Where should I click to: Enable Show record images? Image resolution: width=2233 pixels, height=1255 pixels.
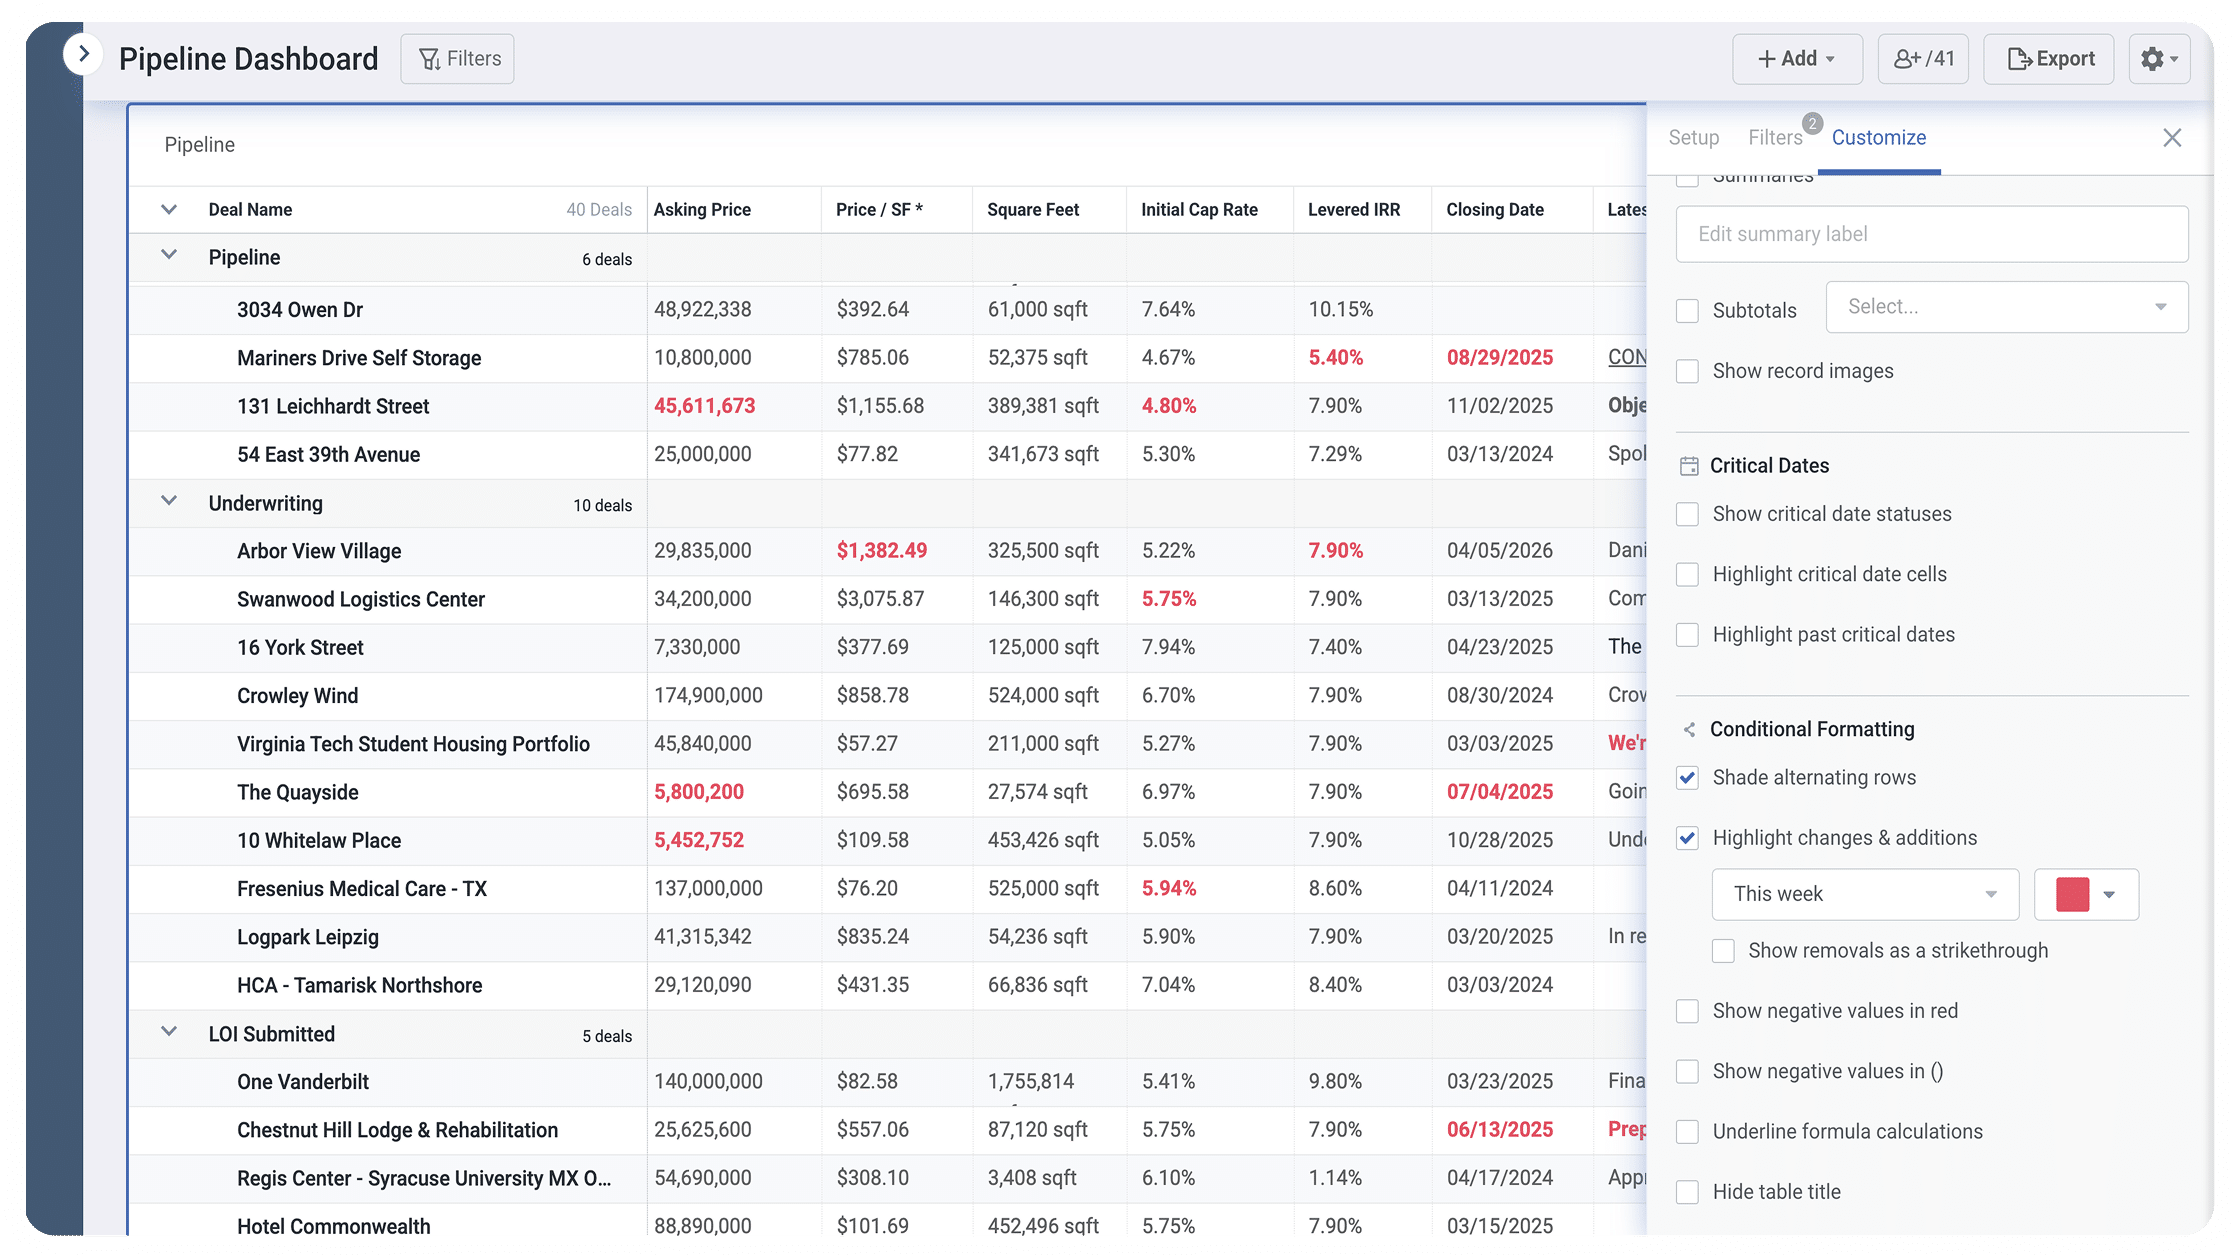coord(1688,371)
